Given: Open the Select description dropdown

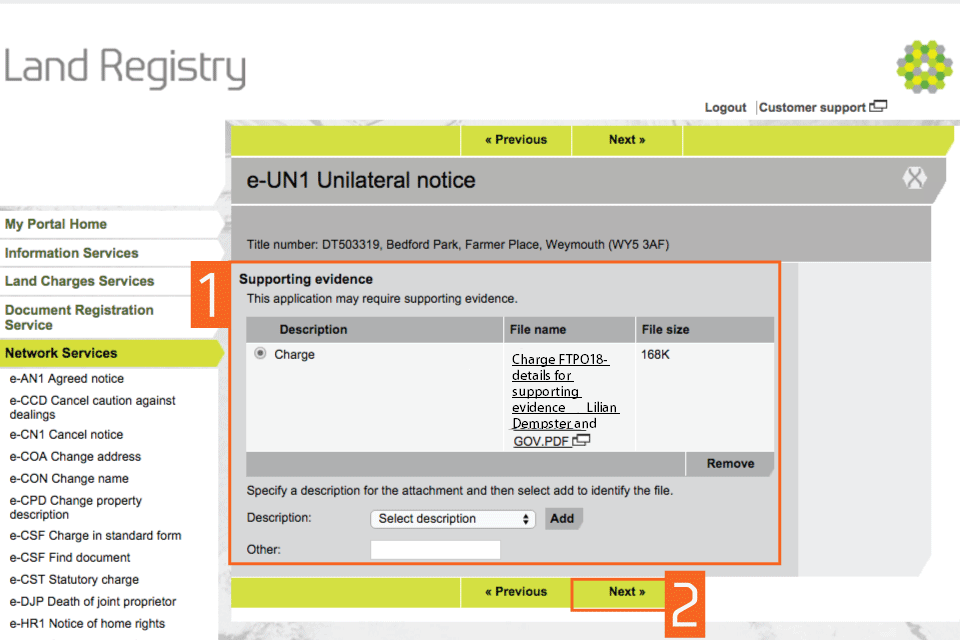Looking at the screenshot, I should [x=454, y=519].
